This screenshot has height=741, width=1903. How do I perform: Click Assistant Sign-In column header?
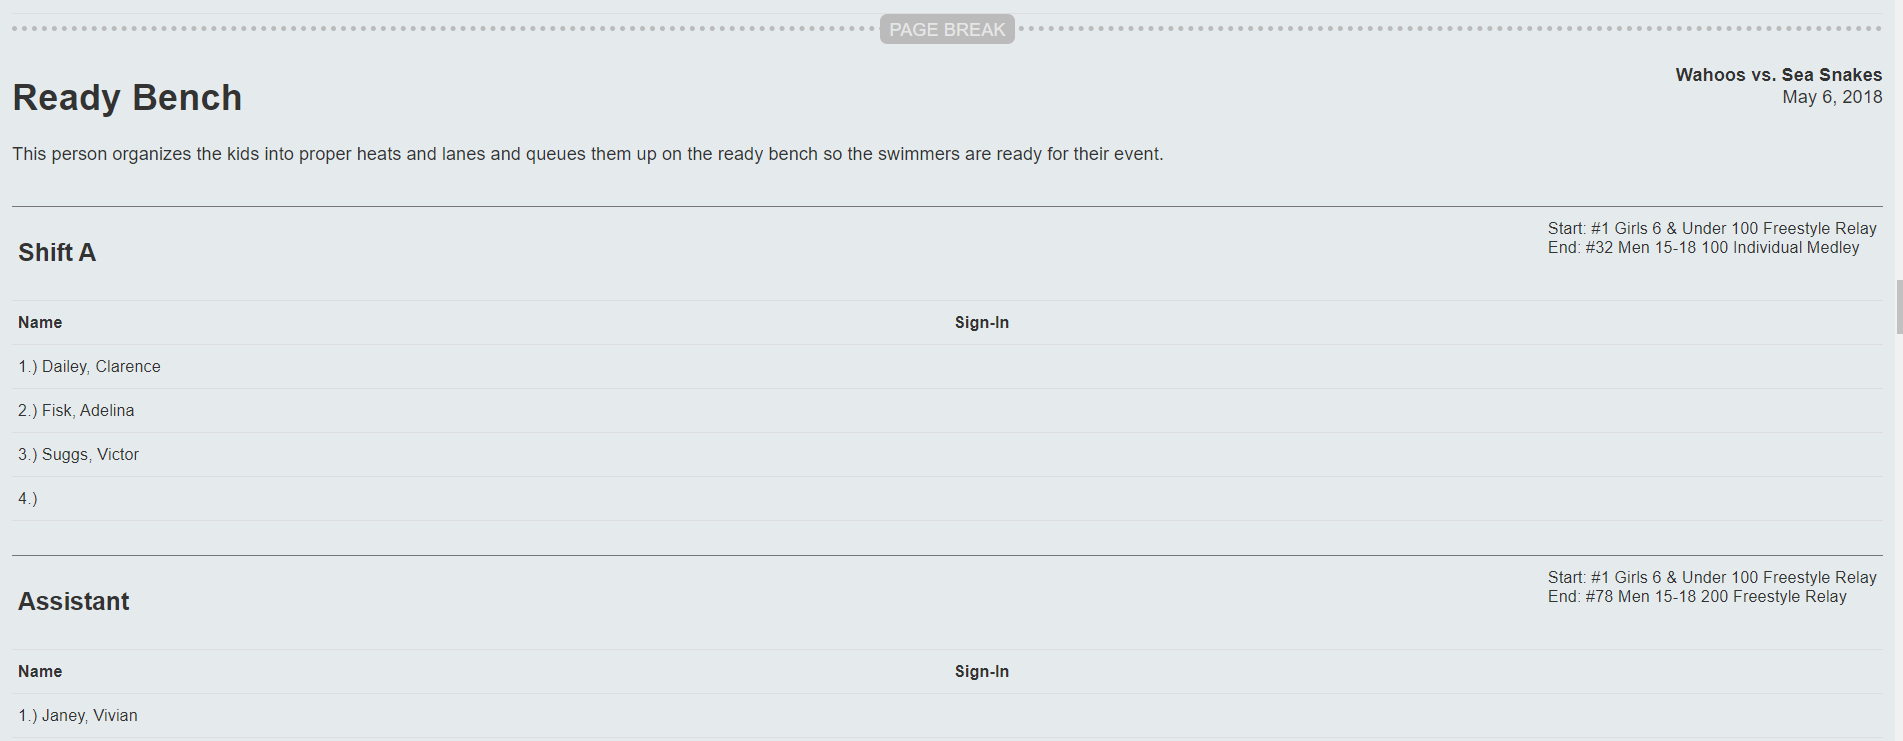[982, 672]
